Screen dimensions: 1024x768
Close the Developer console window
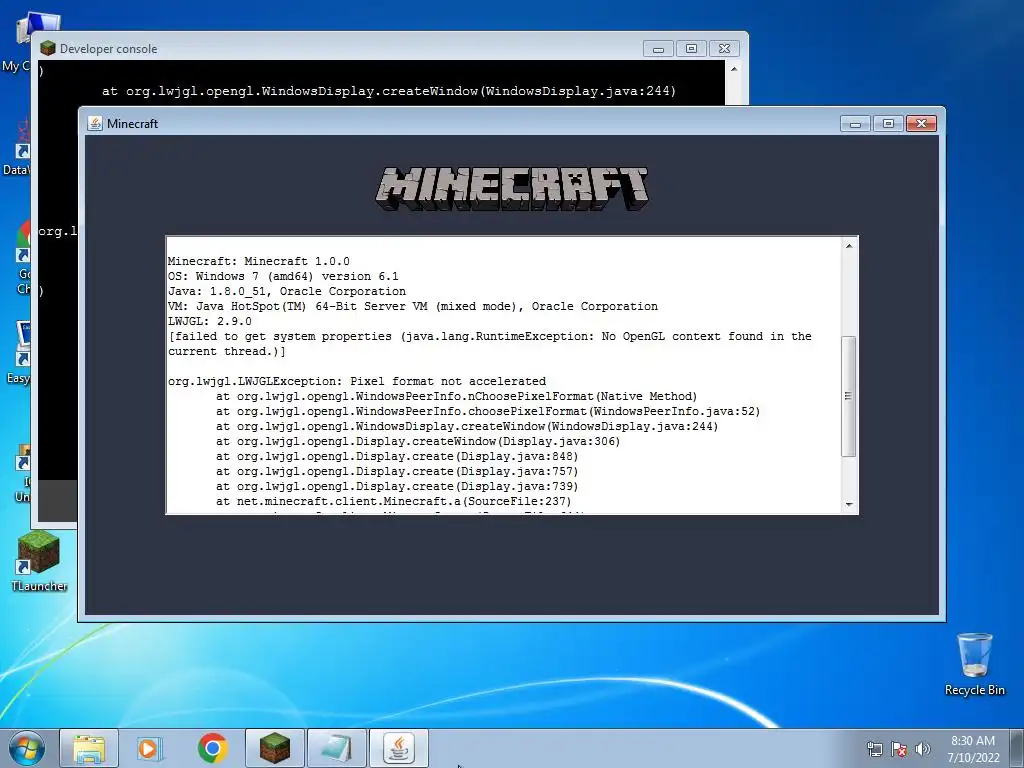click(x=724, y=49)
